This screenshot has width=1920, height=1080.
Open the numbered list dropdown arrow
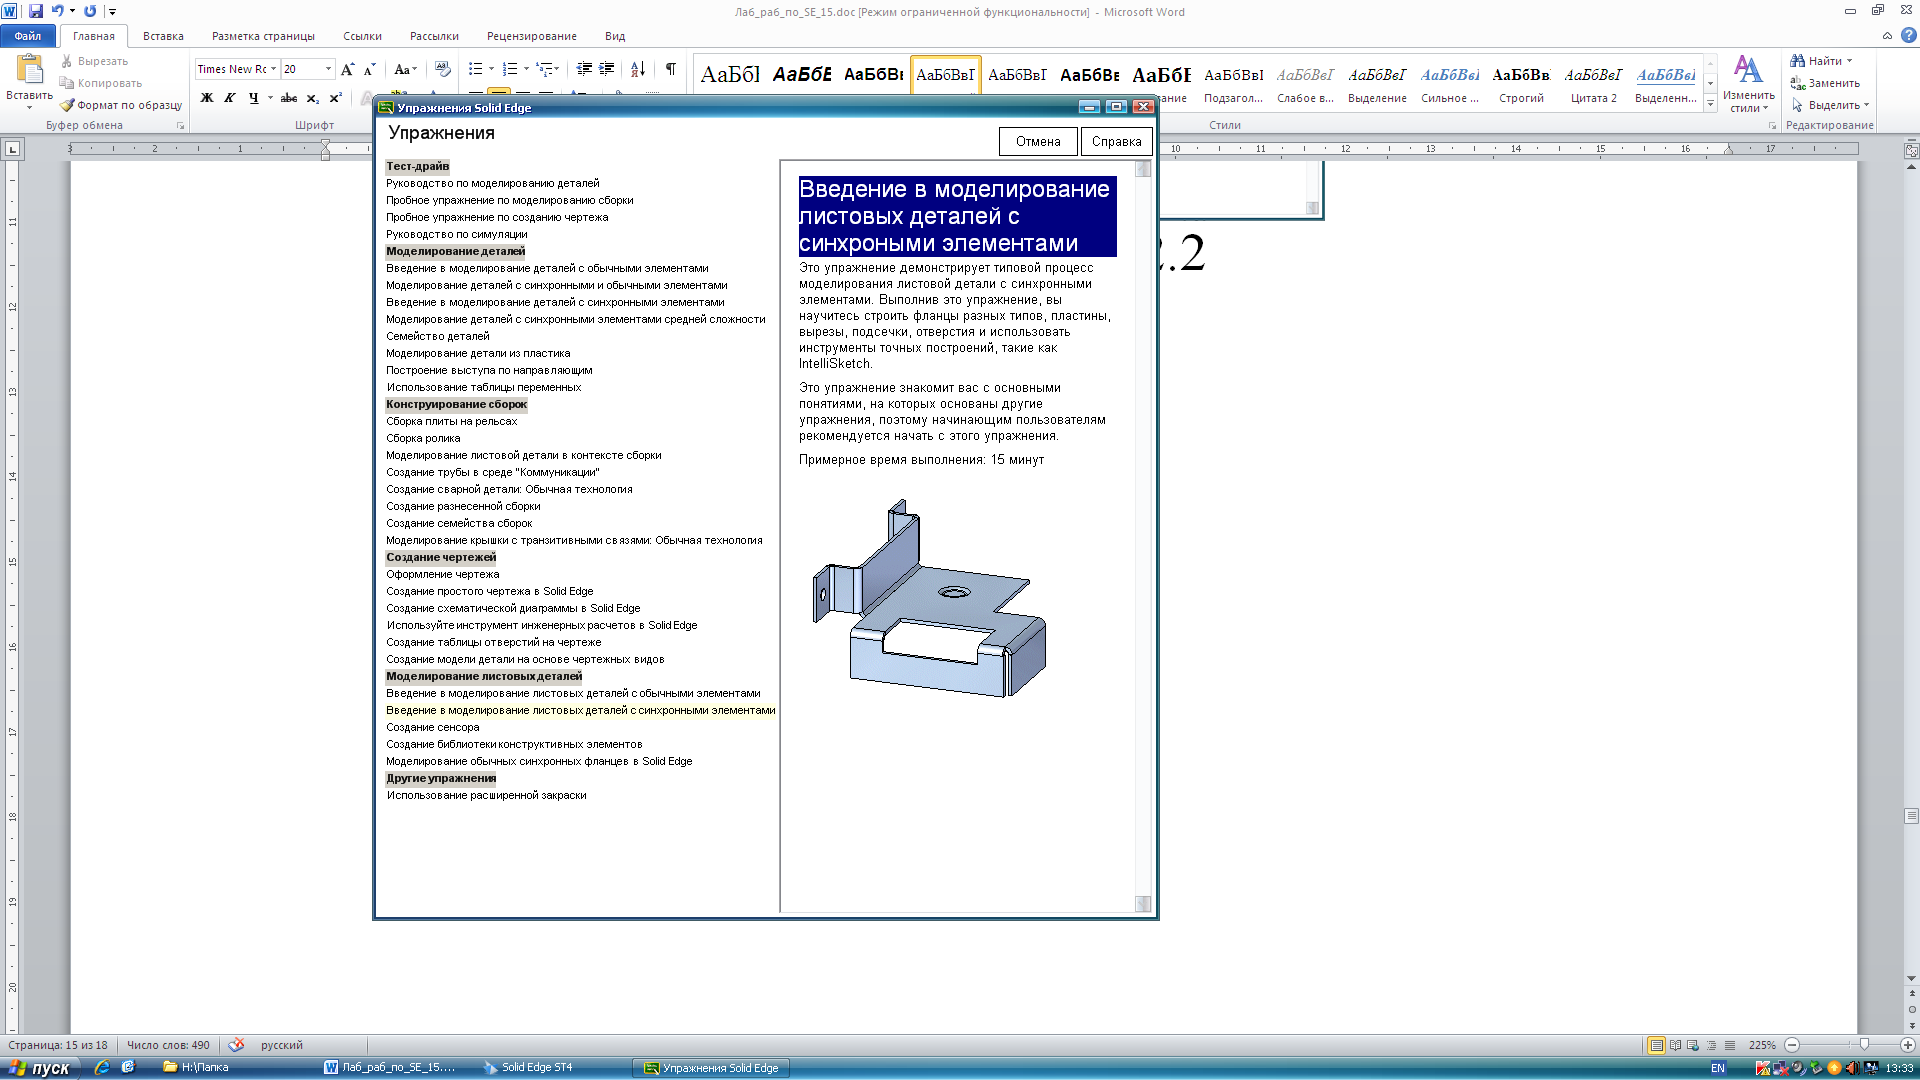click(526, 69)
